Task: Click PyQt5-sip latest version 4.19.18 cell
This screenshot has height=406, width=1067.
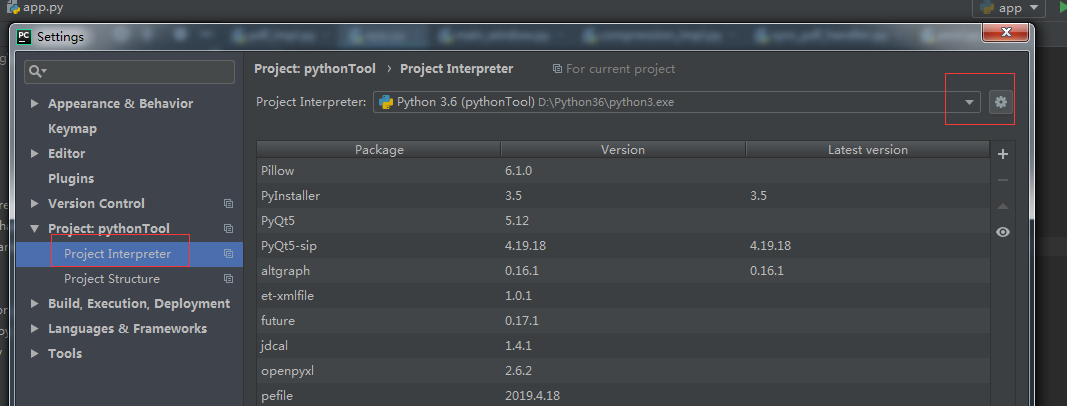Action: pos(770,246)
